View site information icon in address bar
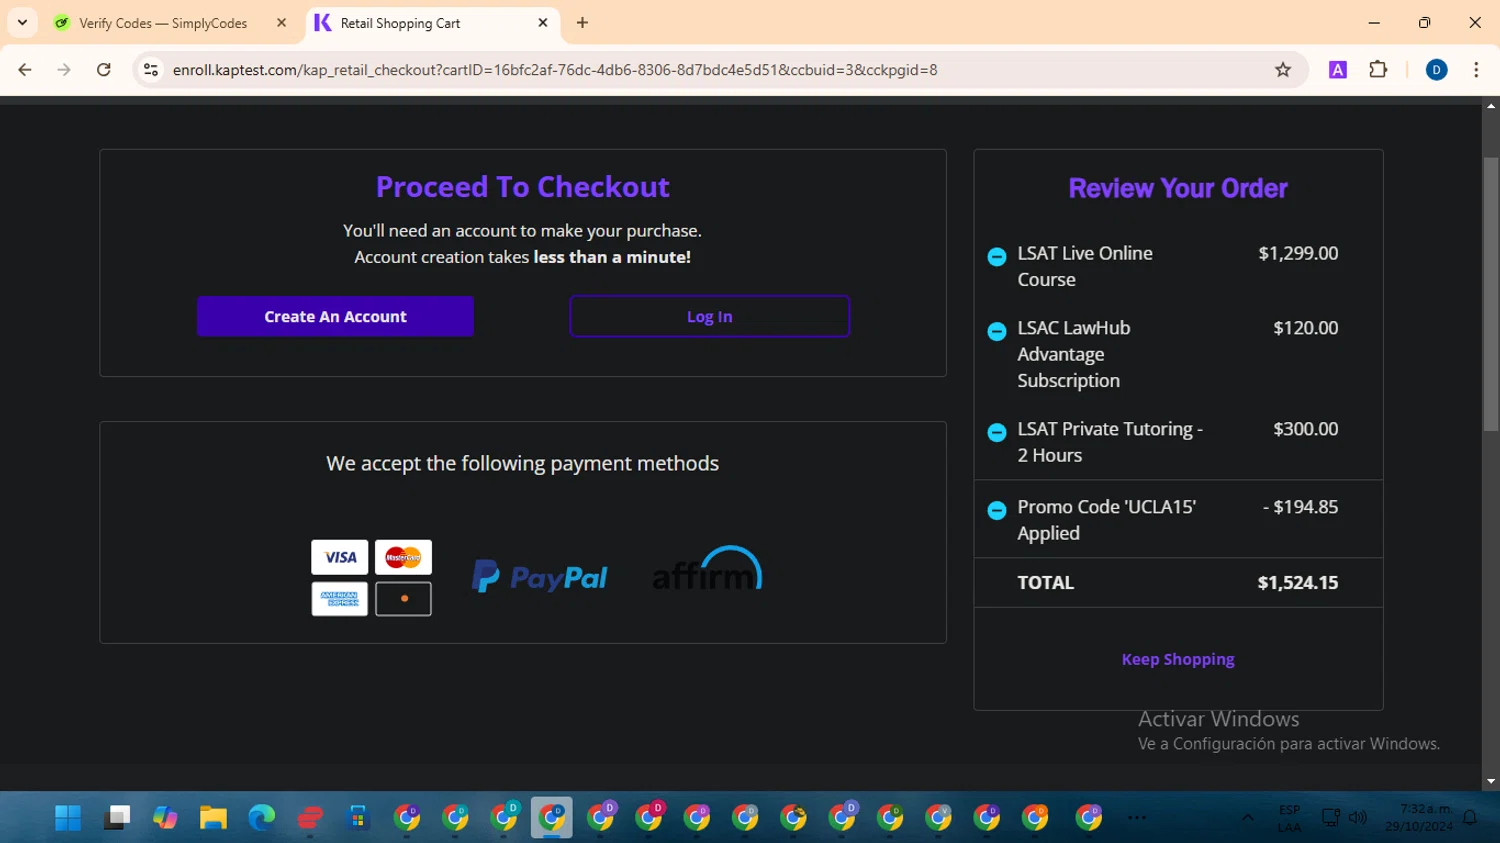Image resolution: width=1500 pixels, height=843 pixels. pyautogui.click(x=151, y=70)
